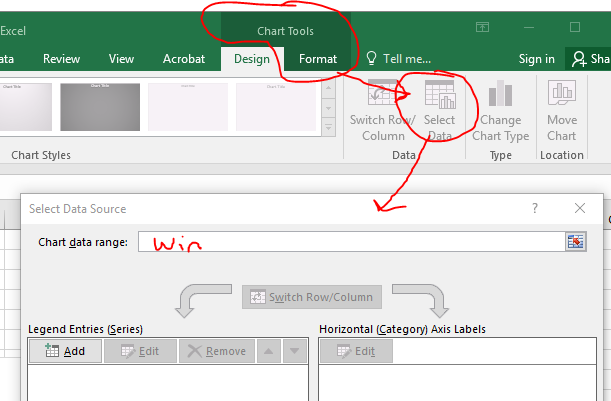The image size is (611, 401).
Task: Click the Tell me search box
Action: tap(400, 59)
